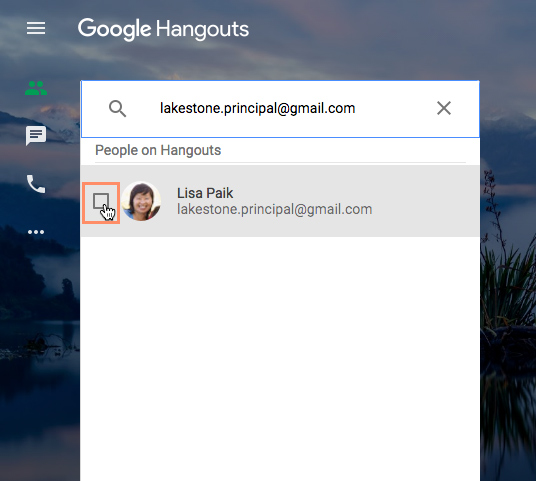Show more options via three-dots icon
Image resolution: width=536 pixels, height=481 pixels.
point(36,232)
